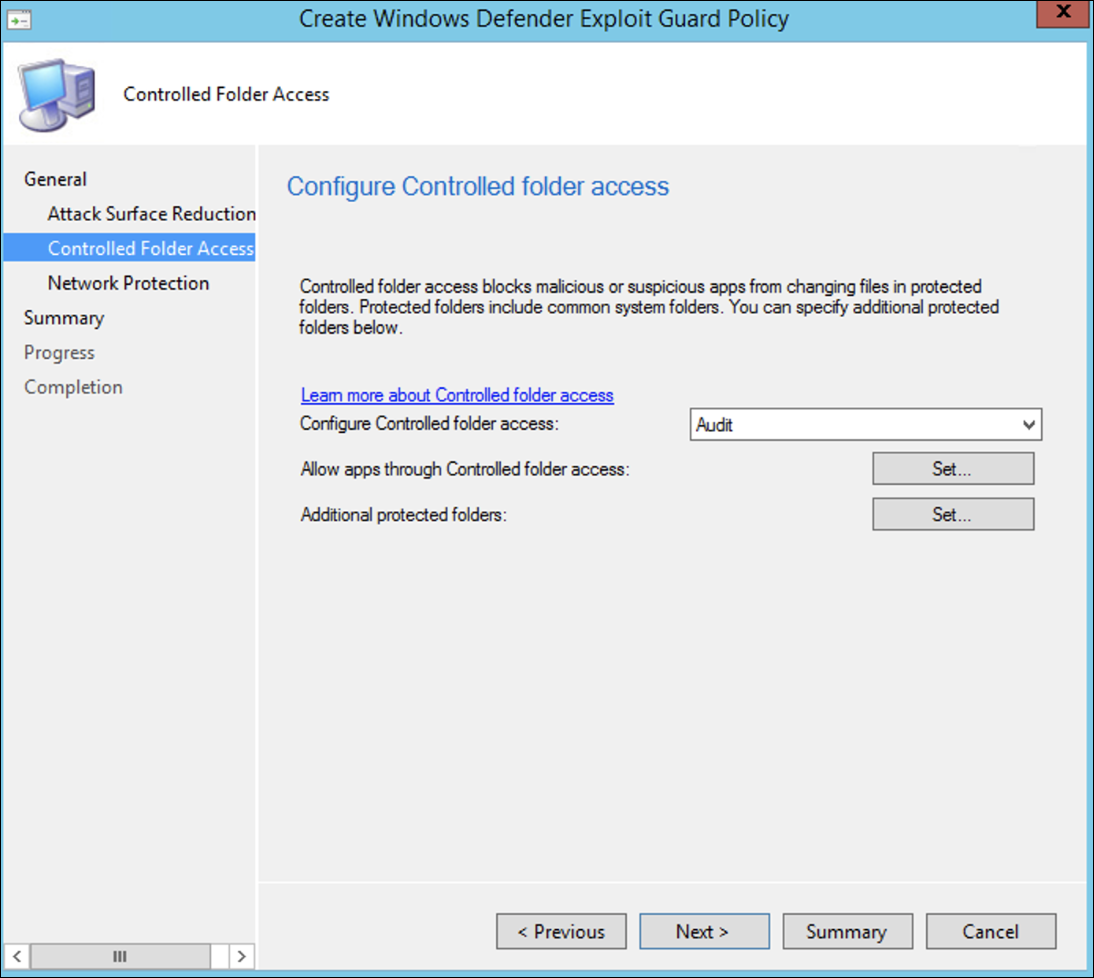Select Controlled Folder Access in the sidebar
The image size is (1094, 978).
click(x=129, y=248)
